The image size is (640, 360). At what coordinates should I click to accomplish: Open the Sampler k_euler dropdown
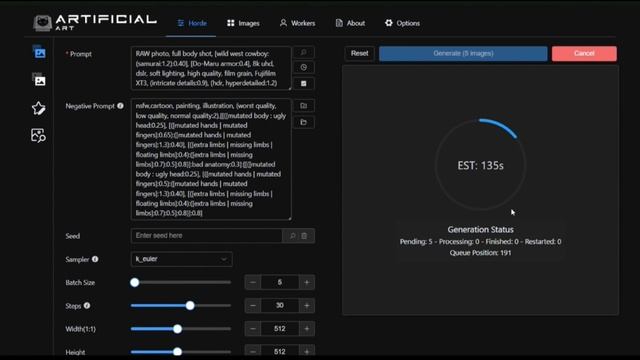pyautogui.click(x=182, y=259)
